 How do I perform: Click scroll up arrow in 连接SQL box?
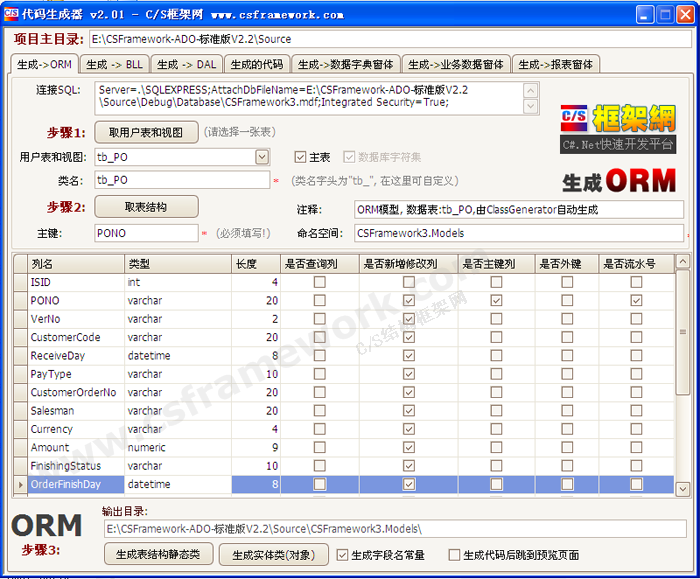[x=531, y=88]
